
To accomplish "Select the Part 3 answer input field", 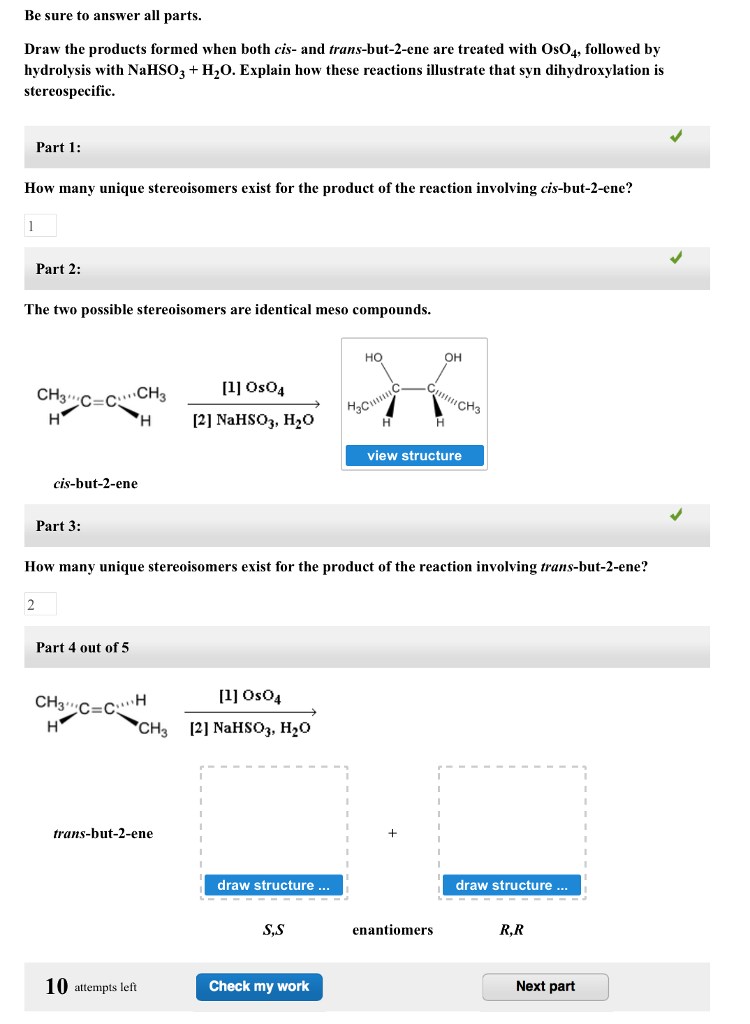I will [x=40, y=603].
